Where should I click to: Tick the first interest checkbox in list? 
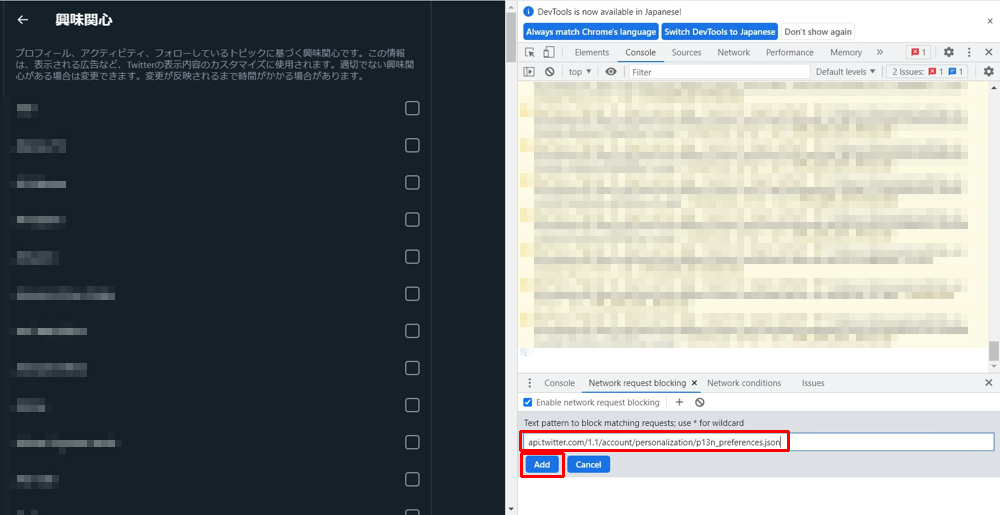(413, 108)
